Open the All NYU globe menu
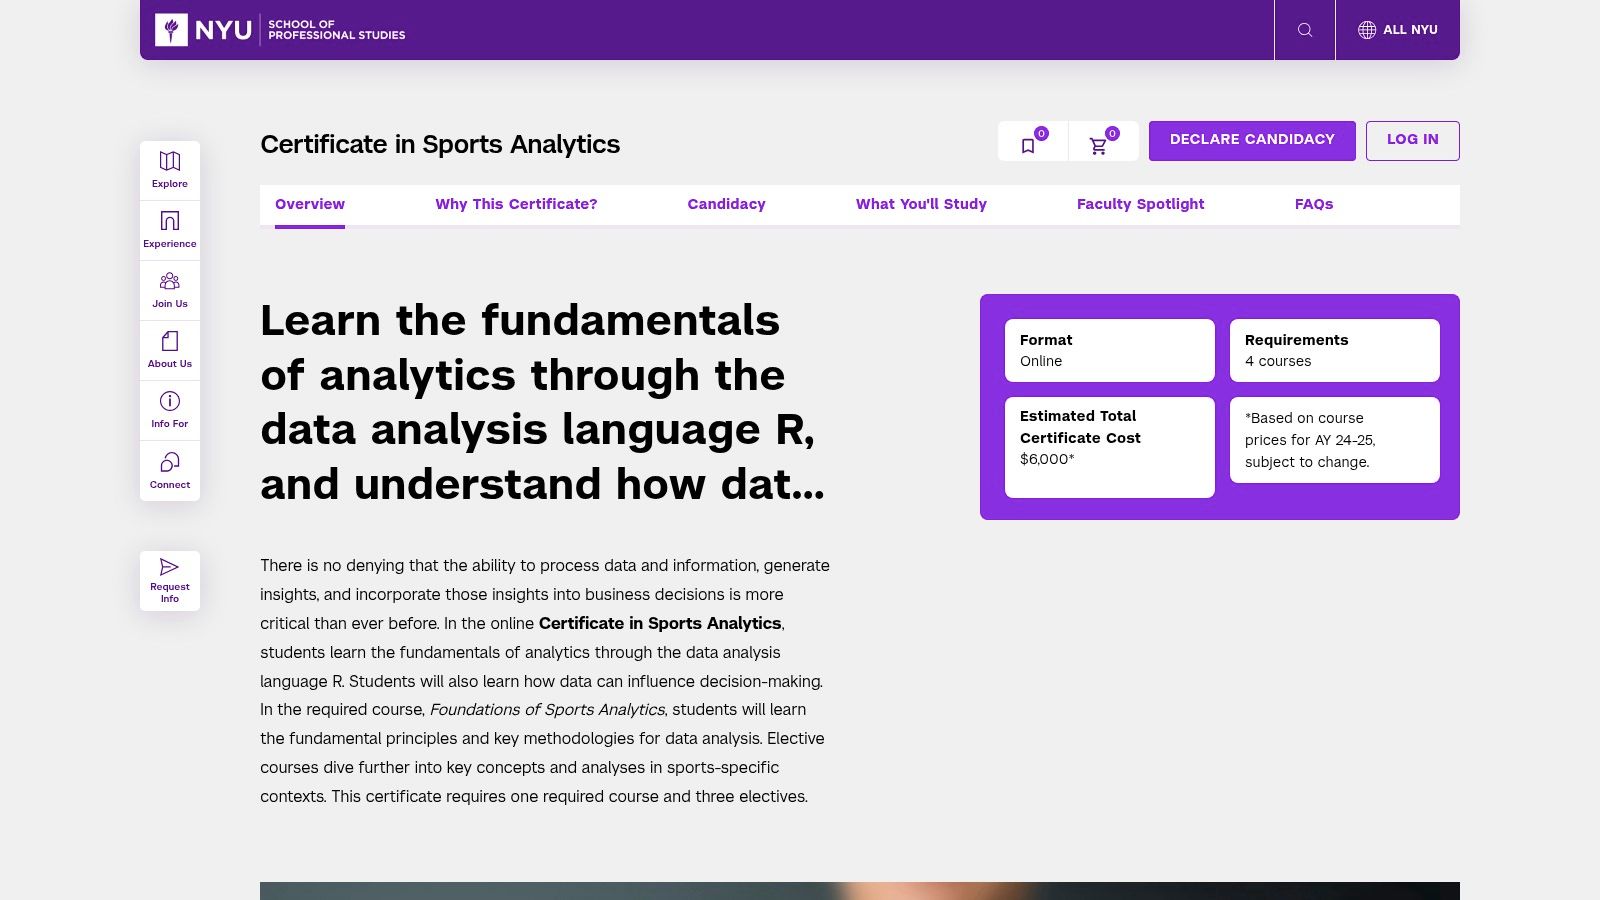The width and height of the screenshot is (1600, 900). pyautogui.click(x=1397, y=30)
